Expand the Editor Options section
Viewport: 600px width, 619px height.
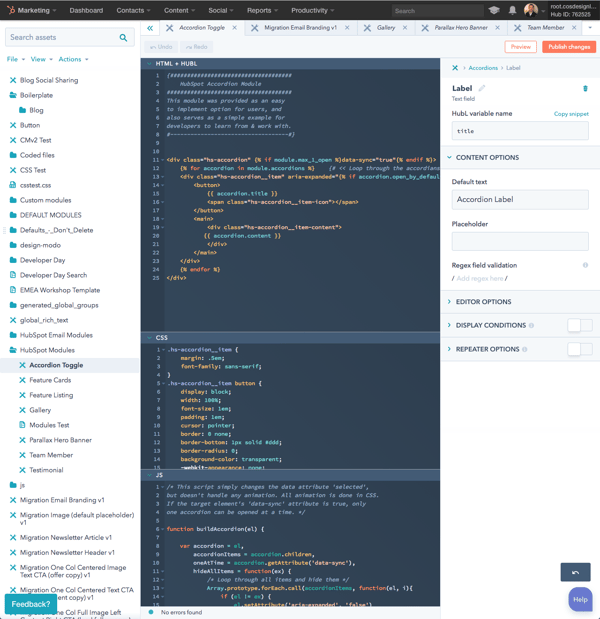tap(484, 301)
